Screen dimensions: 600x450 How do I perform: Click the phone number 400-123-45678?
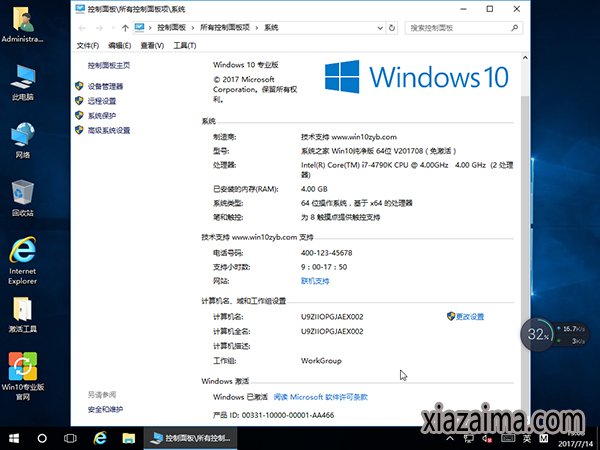click(x=326, y=253)
